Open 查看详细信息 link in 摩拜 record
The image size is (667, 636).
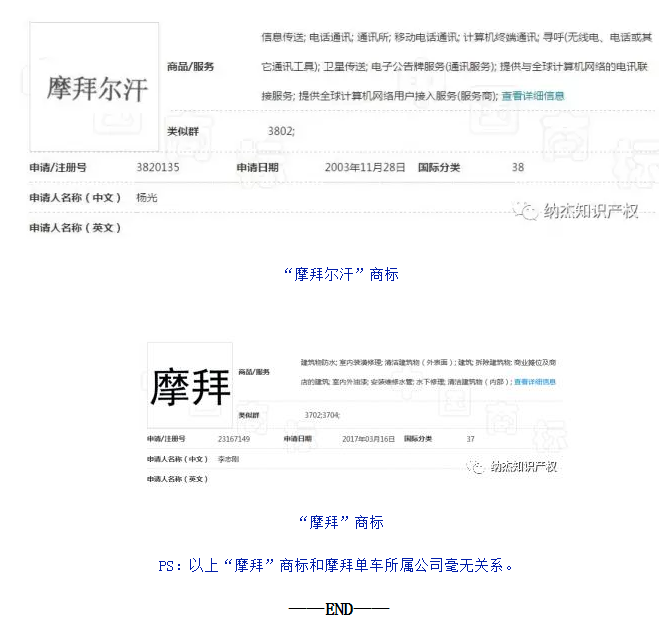[x=535, y=382]
